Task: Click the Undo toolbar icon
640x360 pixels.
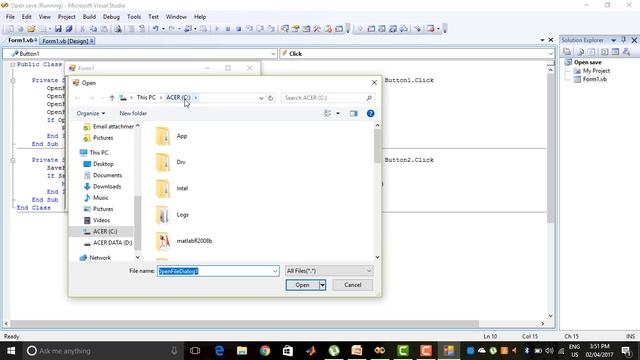Action: click(156, 29)
